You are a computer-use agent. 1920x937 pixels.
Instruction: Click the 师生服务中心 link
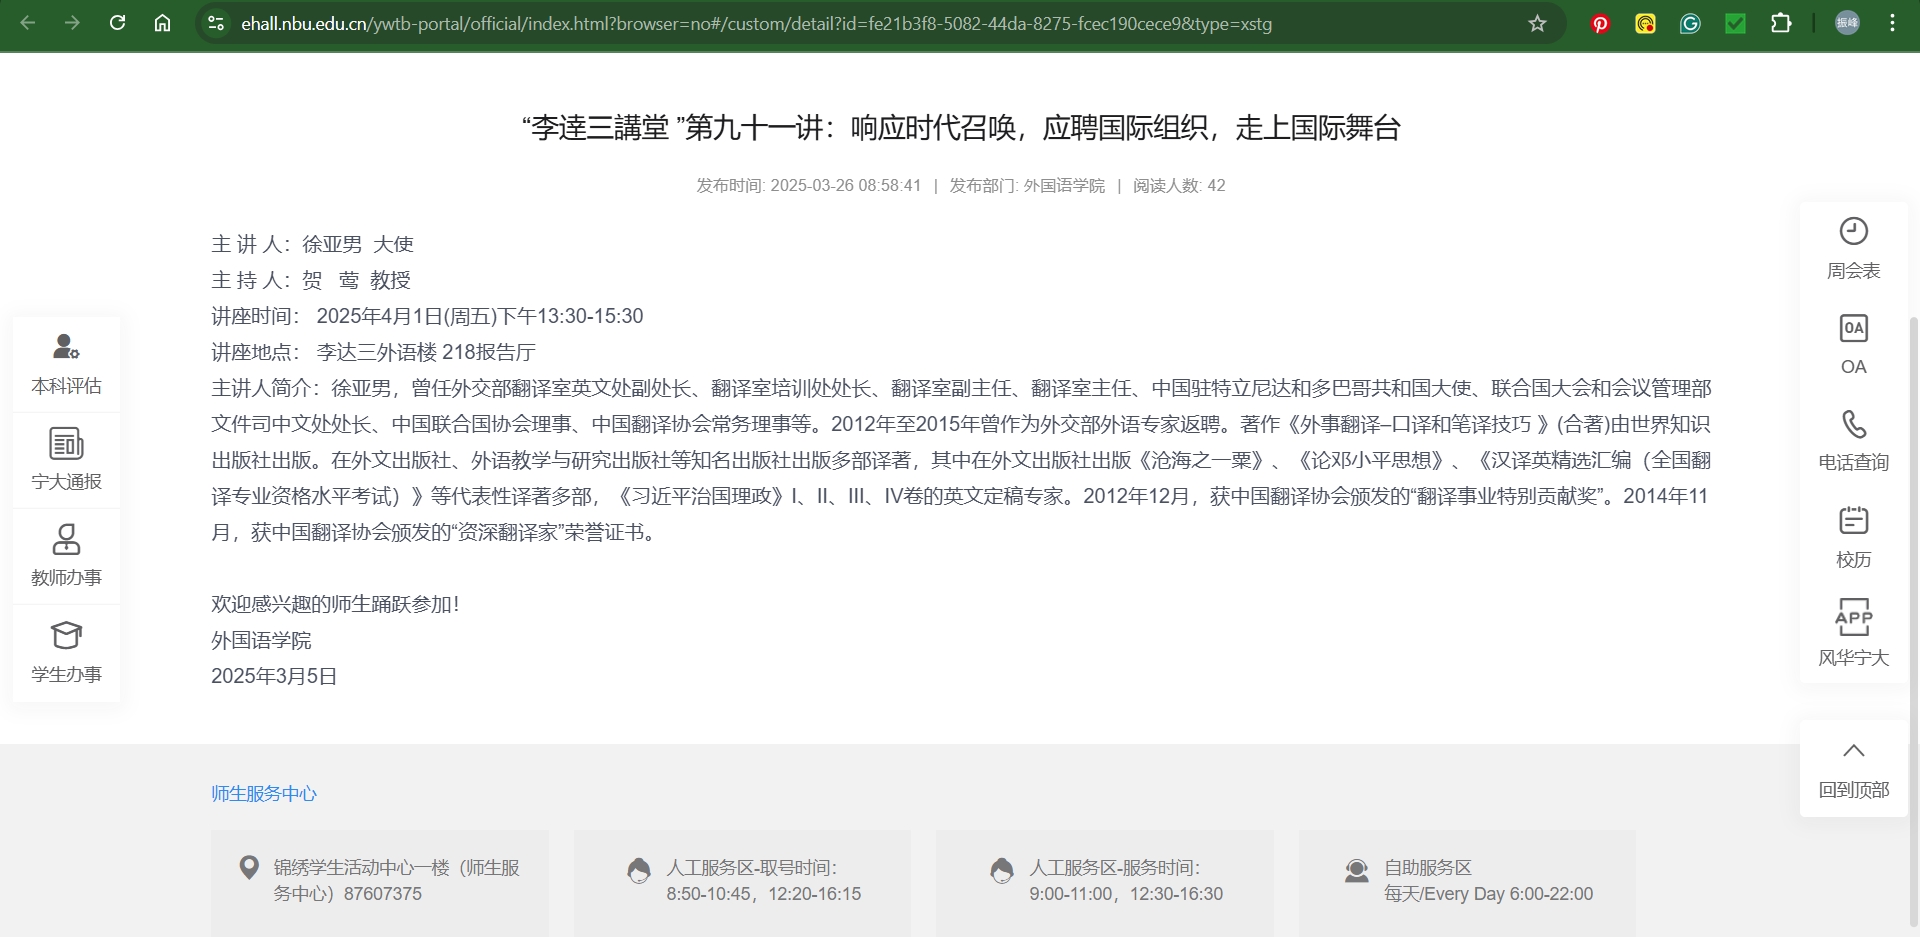264,794
